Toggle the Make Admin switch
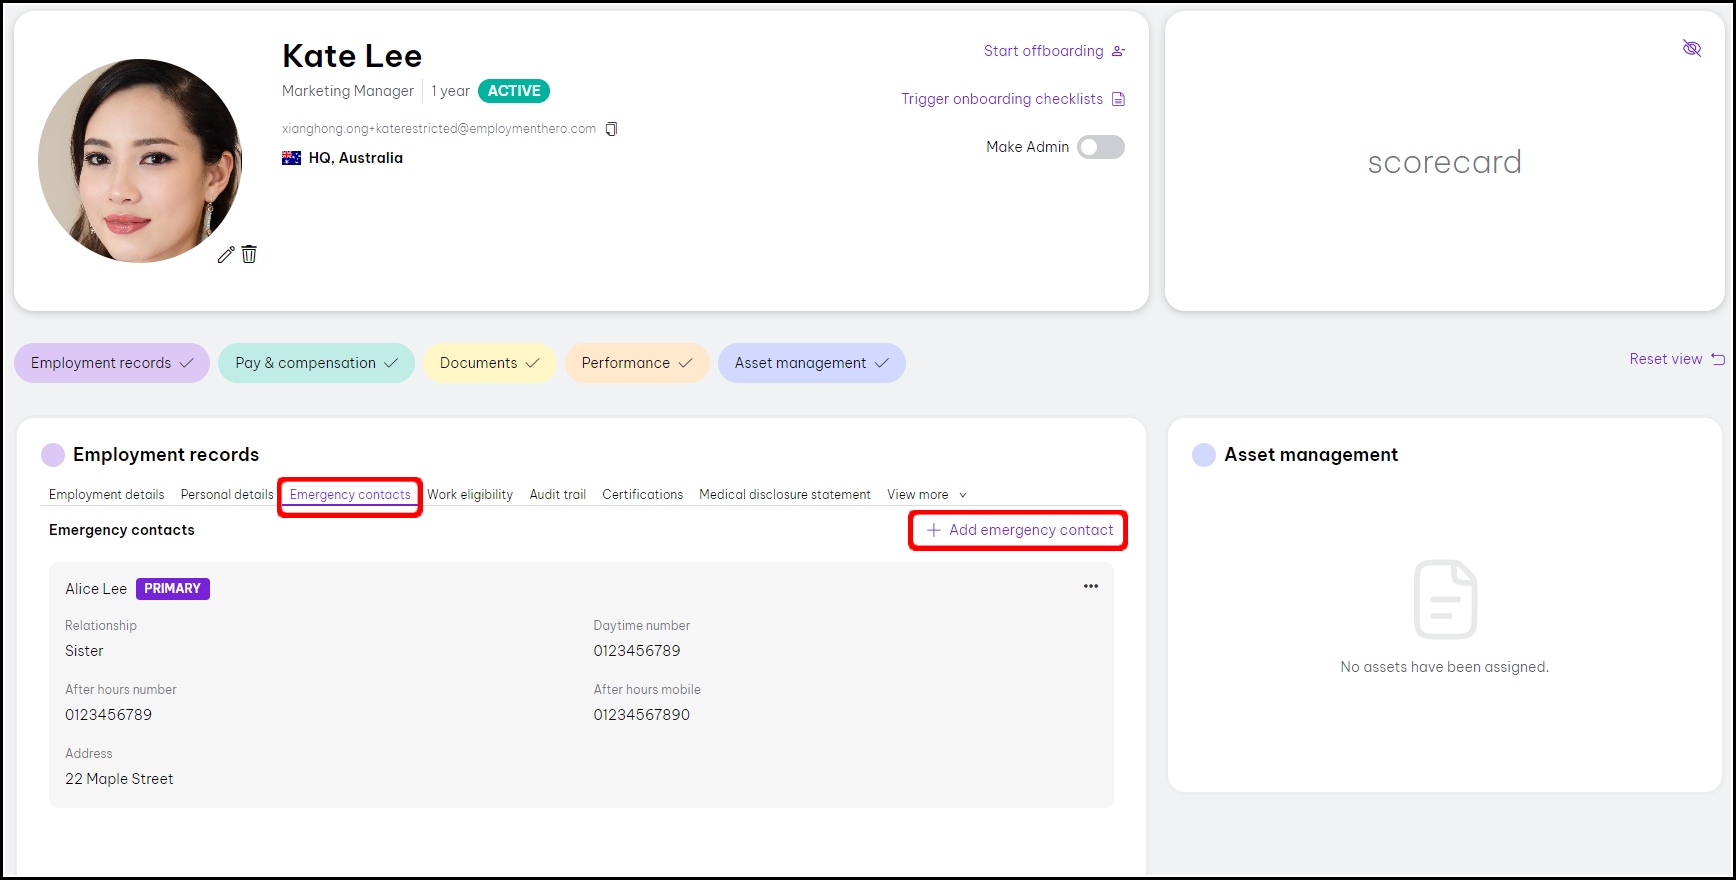The image size is (1736, 880). pos(1100,147)
